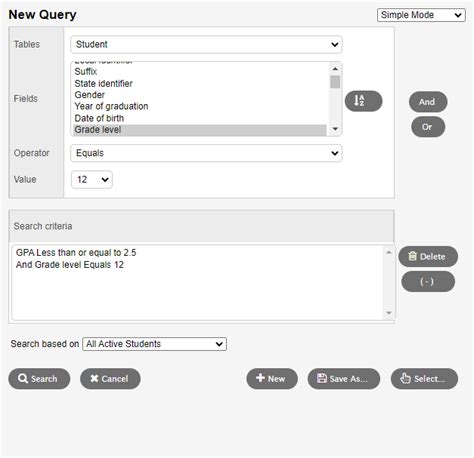Click the parentheses ( - ) button
Viewport: 474px width, 458px height.
(428, 282)
